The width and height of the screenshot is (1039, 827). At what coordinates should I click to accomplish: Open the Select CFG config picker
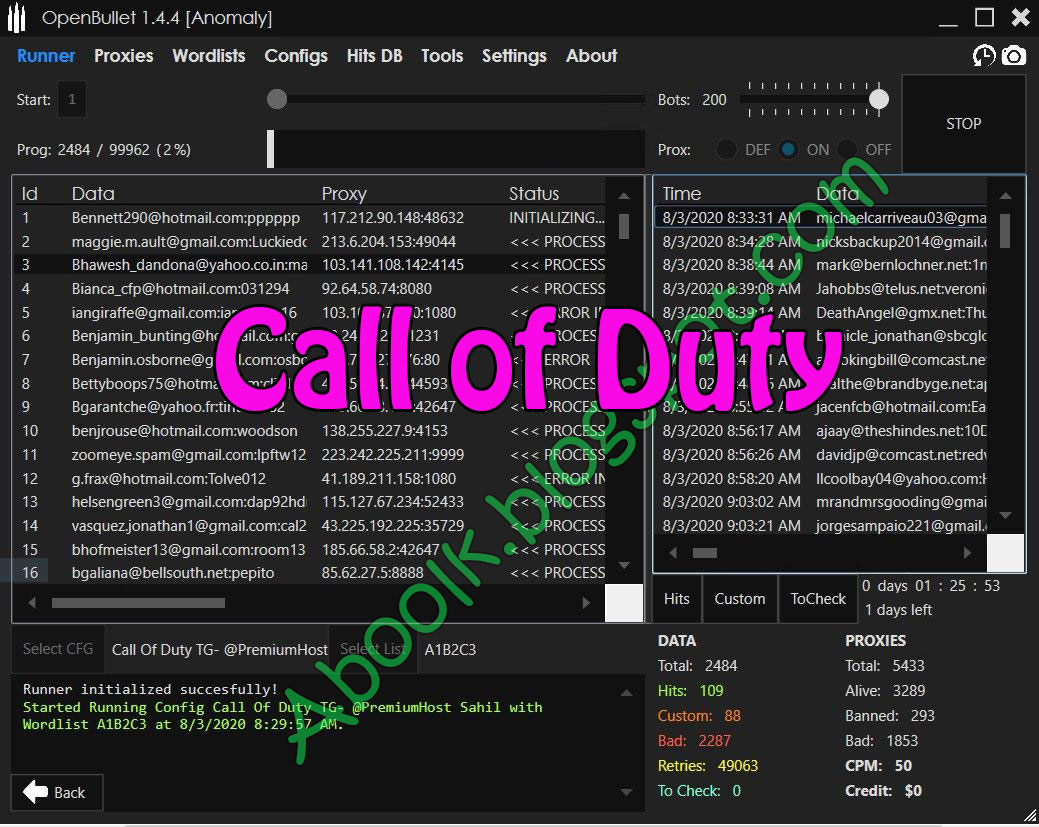57,648
